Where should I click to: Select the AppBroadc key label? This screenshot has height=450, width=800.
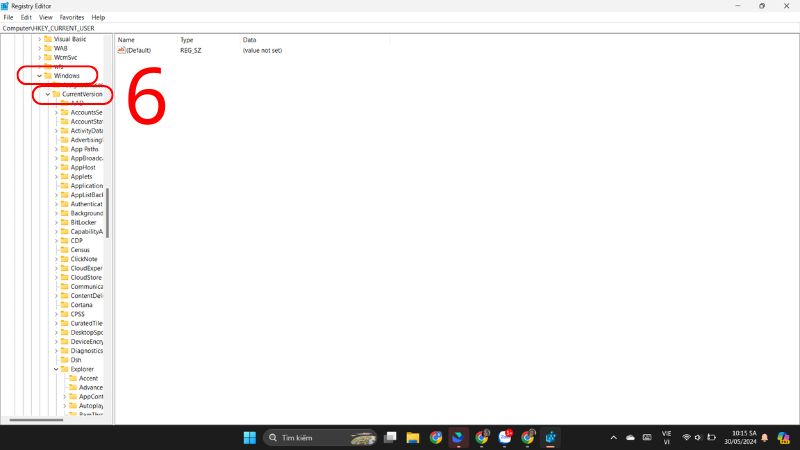(x=87, y=158)
